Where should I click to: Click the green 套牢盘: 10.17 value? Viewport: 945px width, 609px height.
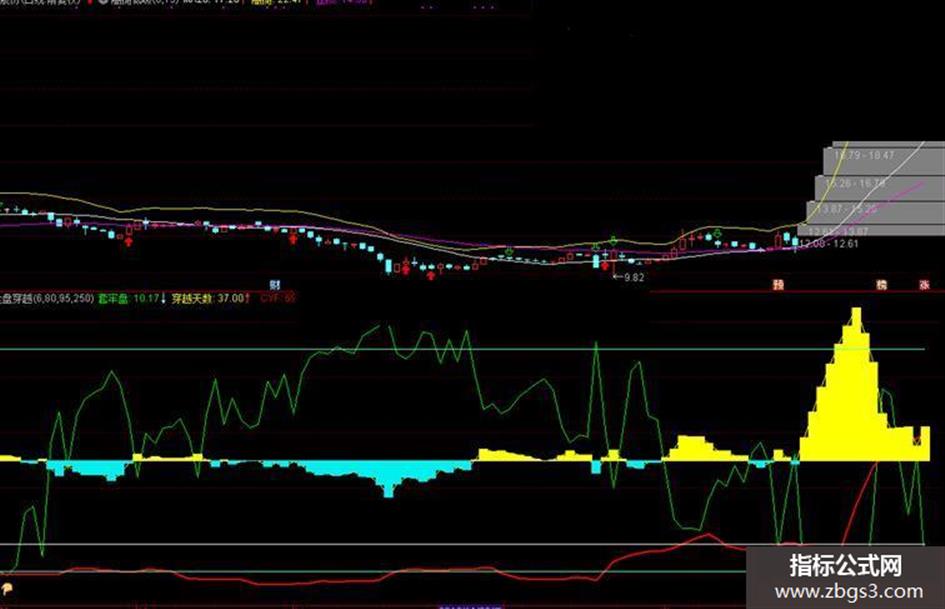click(x=128, y=298)
